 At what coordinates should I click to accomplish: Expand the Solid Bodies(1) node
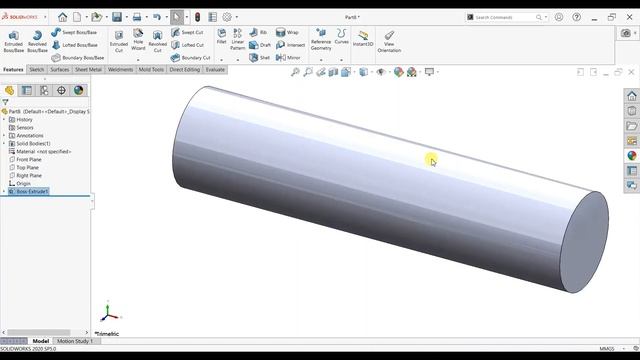pyautogui.click(x=4, y=144)
